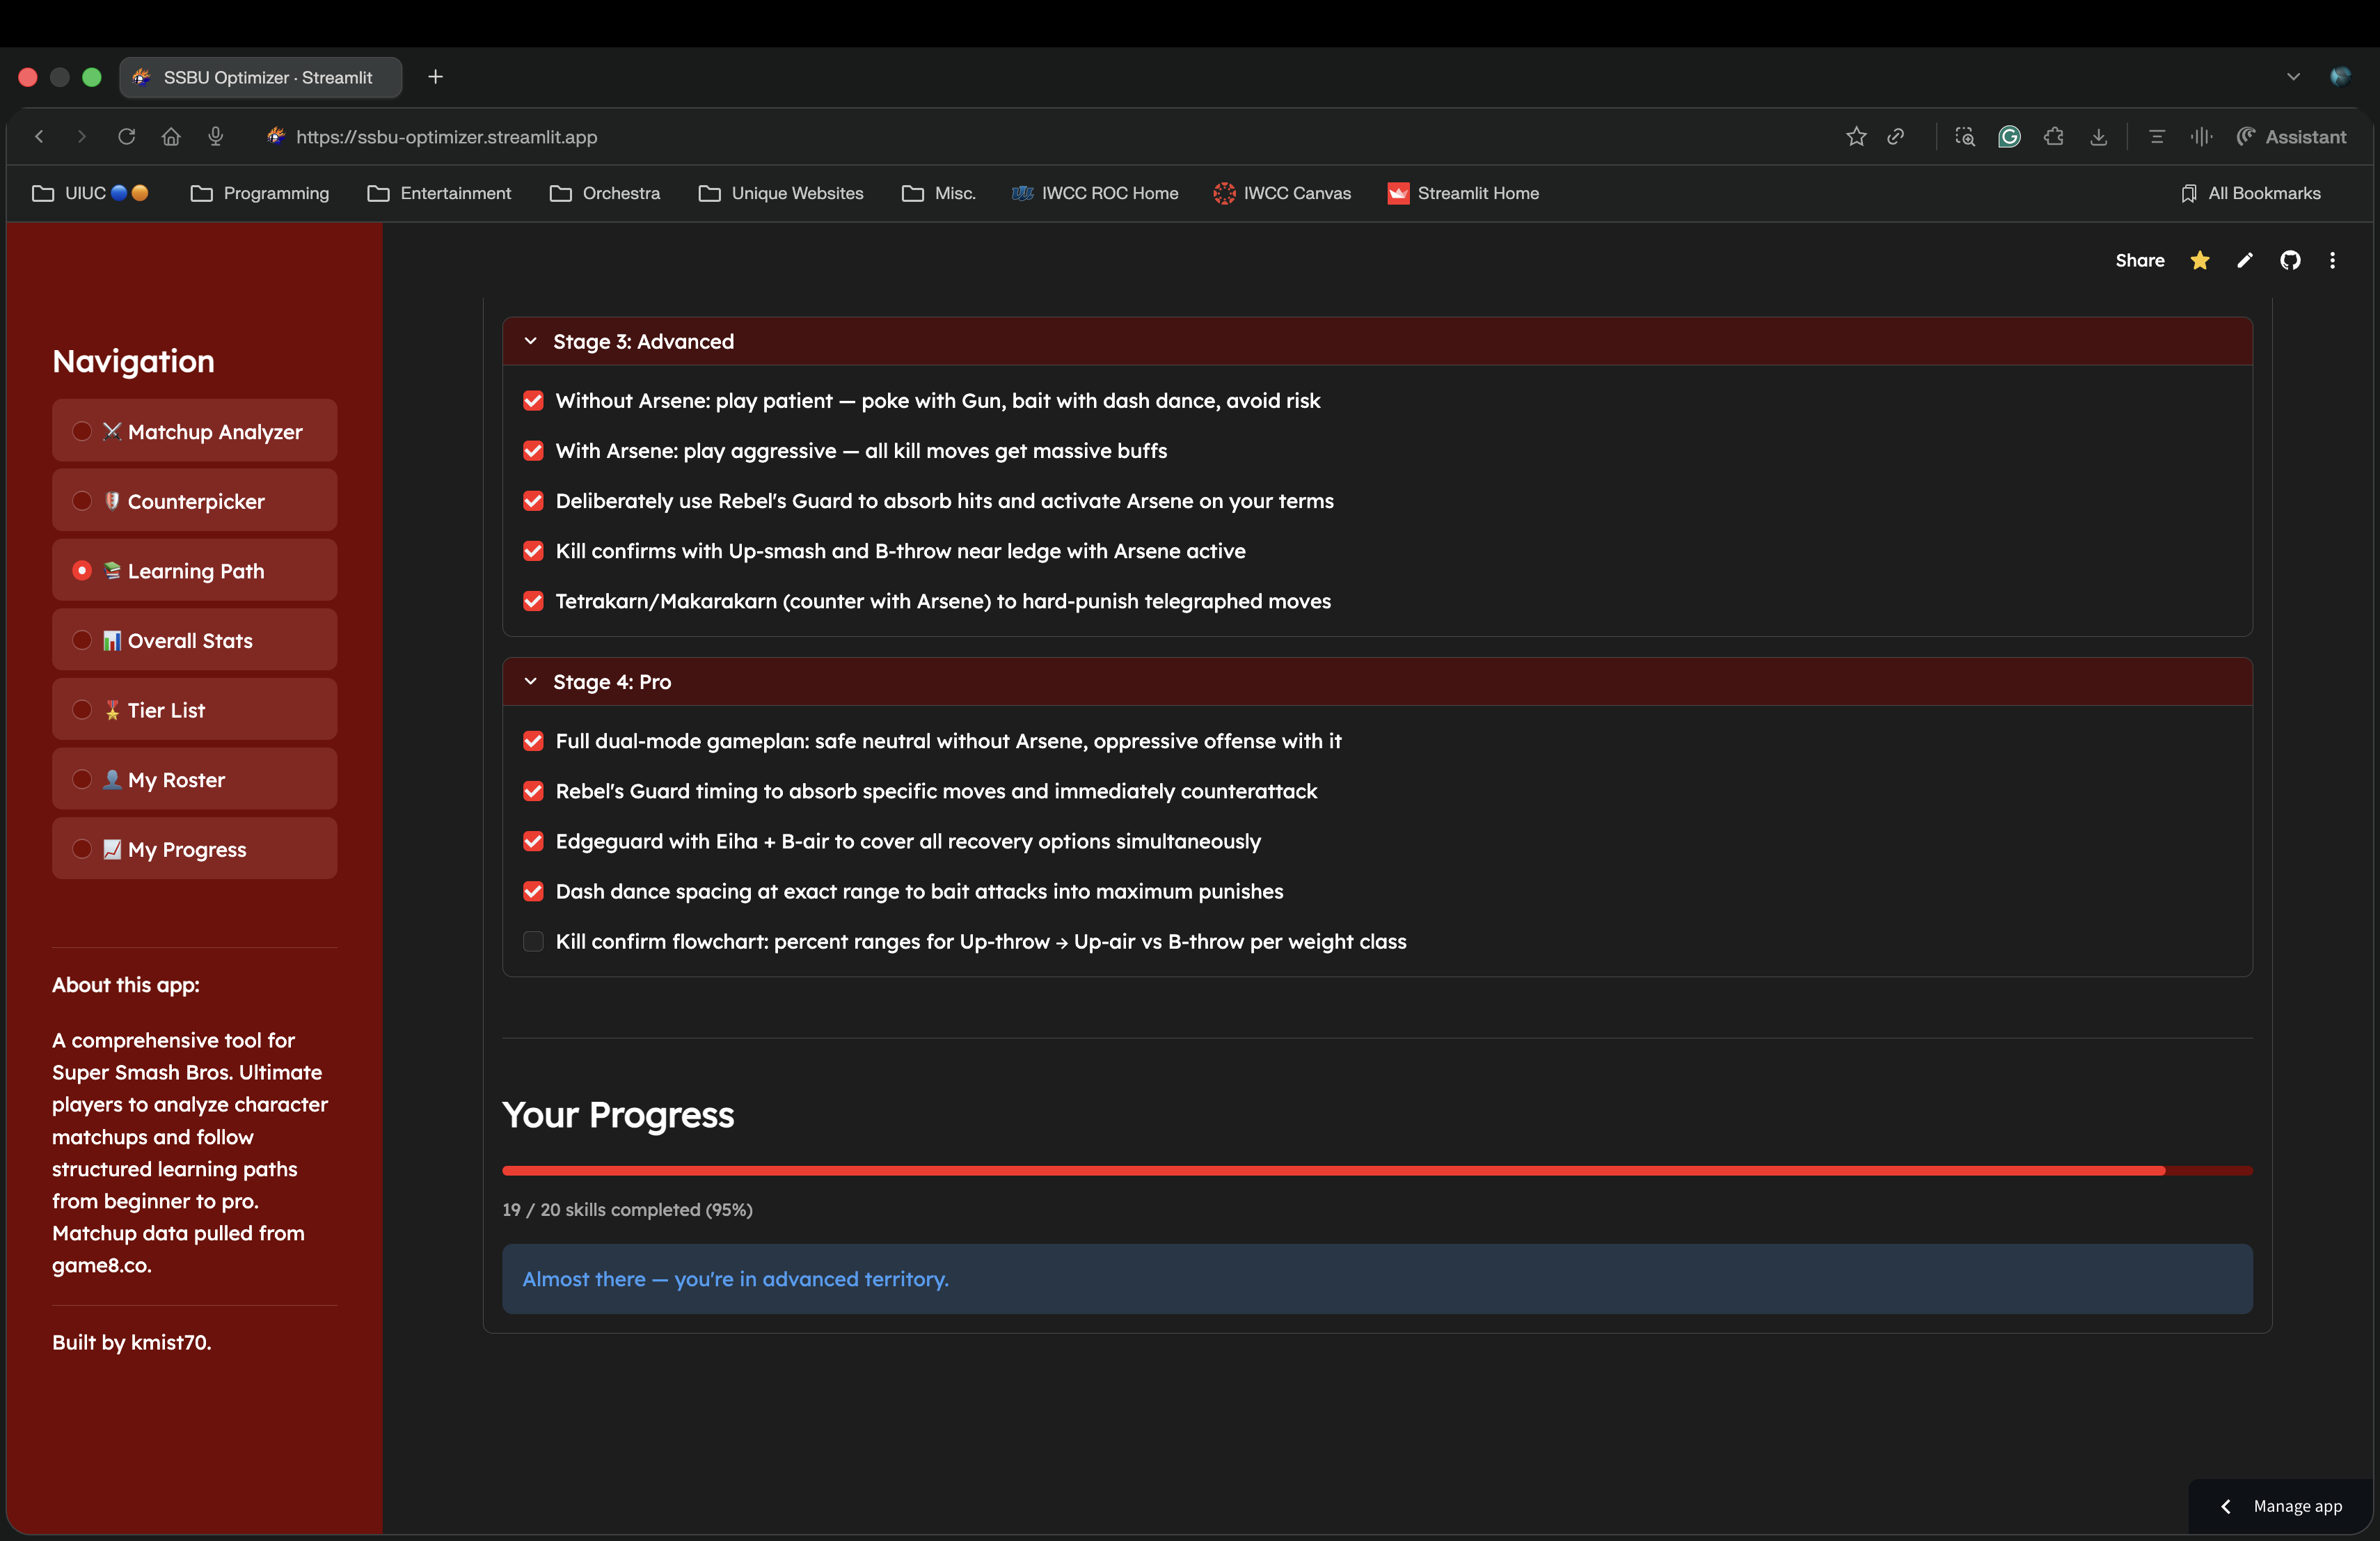Click the microphone voice search icon
Screen dimensions: 2380x1541
pyautogui.click(x=215, y=137)
